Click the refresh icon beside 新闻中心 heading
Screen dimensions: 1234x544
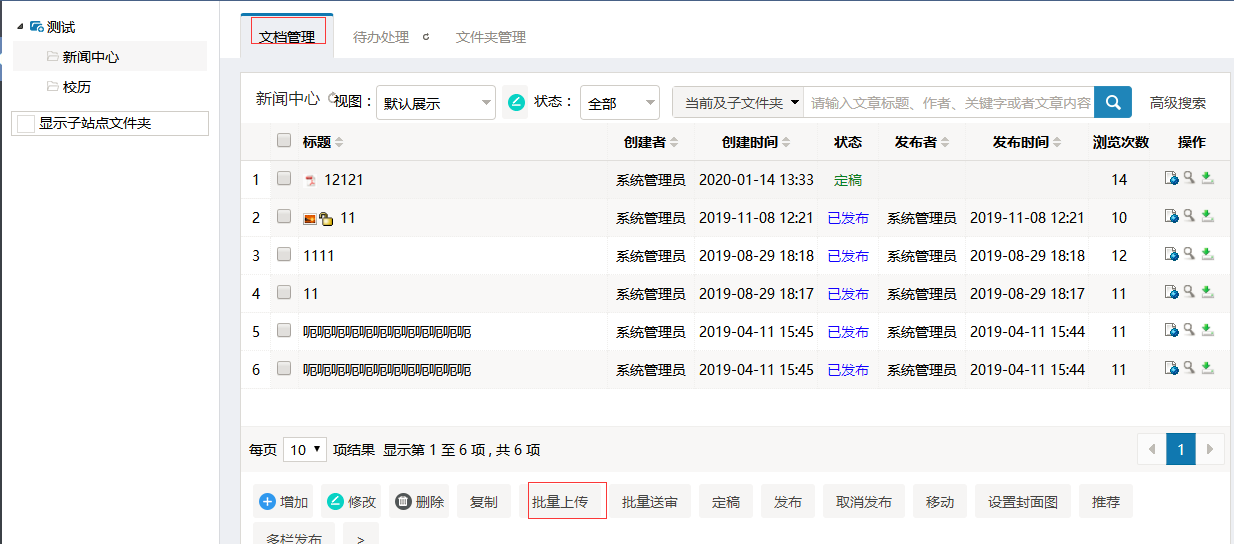[333, 99]
